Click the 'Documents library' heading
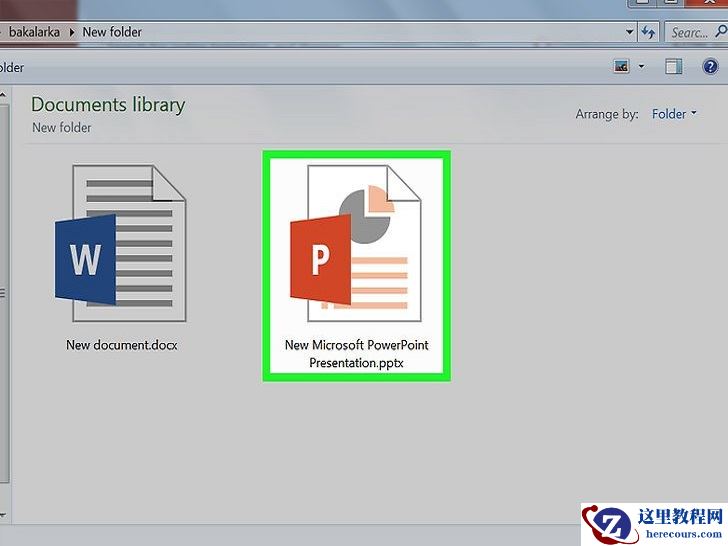The height and width of the screenshot is (546, 728). coord(108,104)
